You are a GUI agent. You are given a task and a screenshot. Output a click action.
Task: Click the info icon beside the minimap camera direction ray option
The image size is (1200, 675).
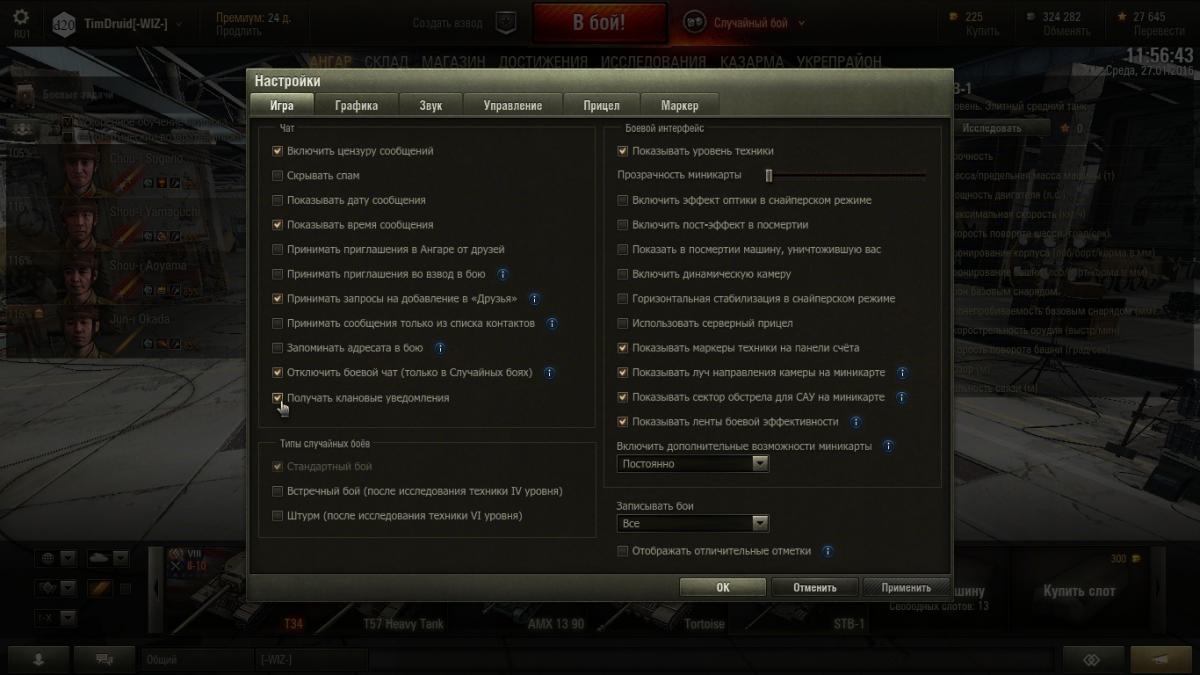click(902, 372)
